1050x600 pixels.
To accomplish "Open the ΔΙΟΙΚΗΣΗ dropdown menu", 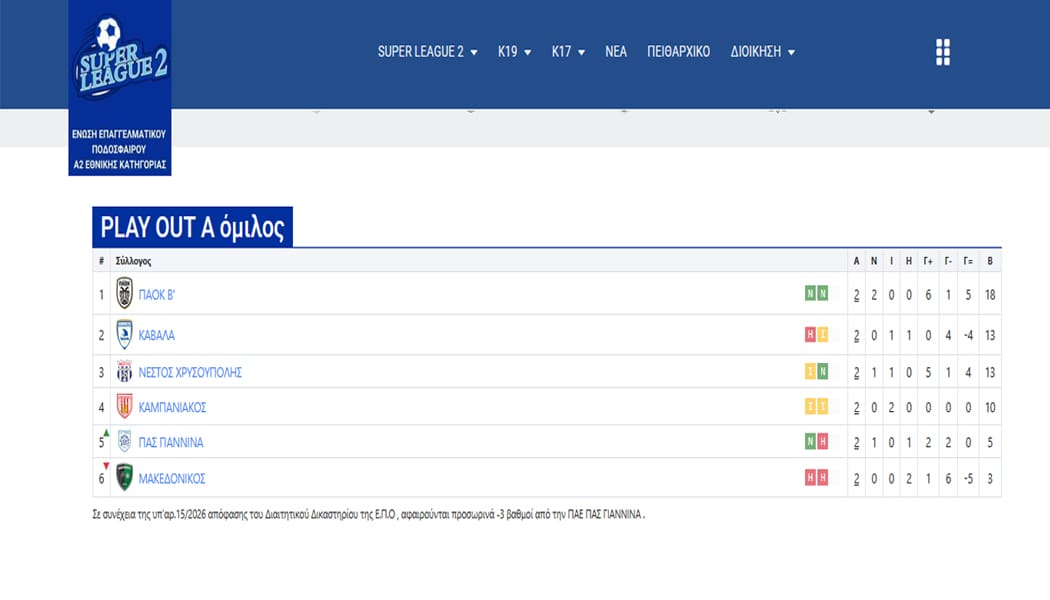I will (x=762, y=52).
